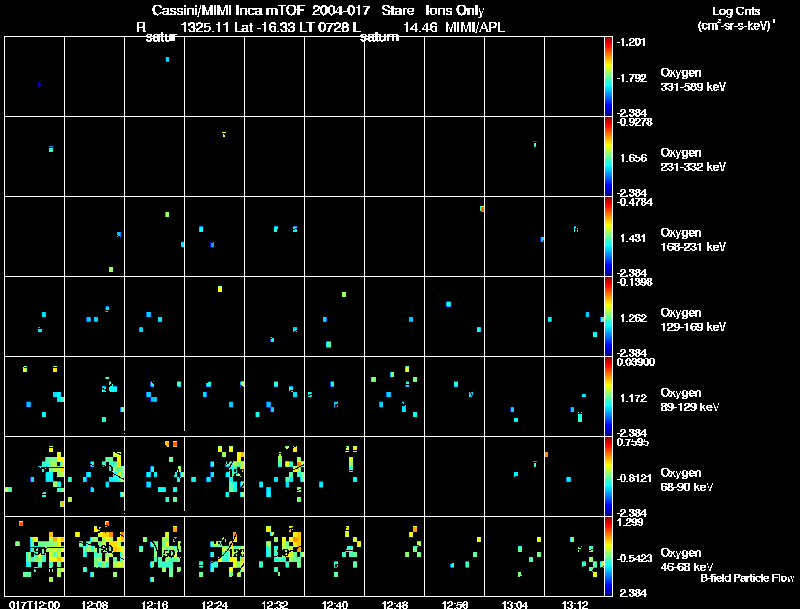800x609 pixels.
Task: Click the '12:32' time axis label
Action: click(274, 604)
